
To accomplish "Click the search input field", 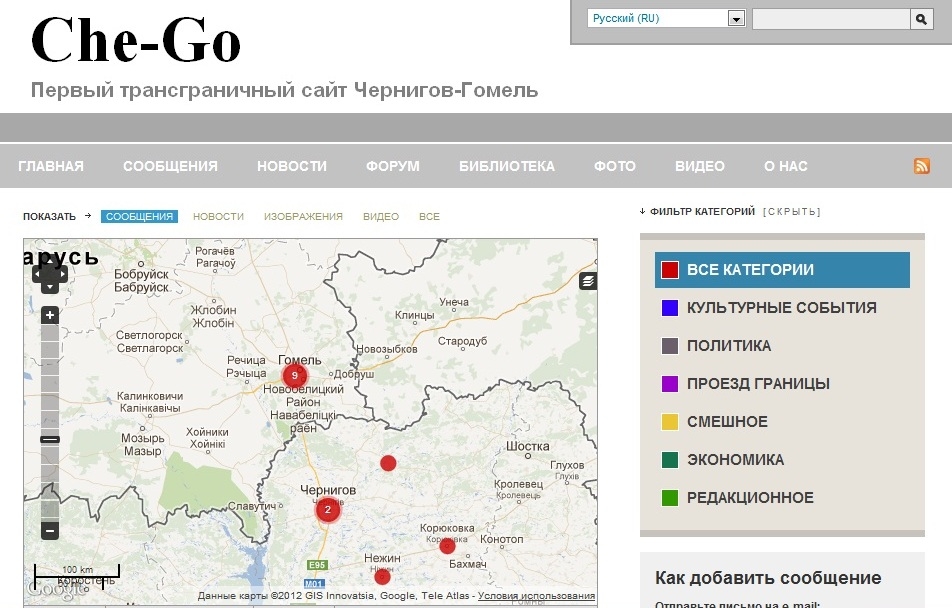I will (x=829, y=19).
